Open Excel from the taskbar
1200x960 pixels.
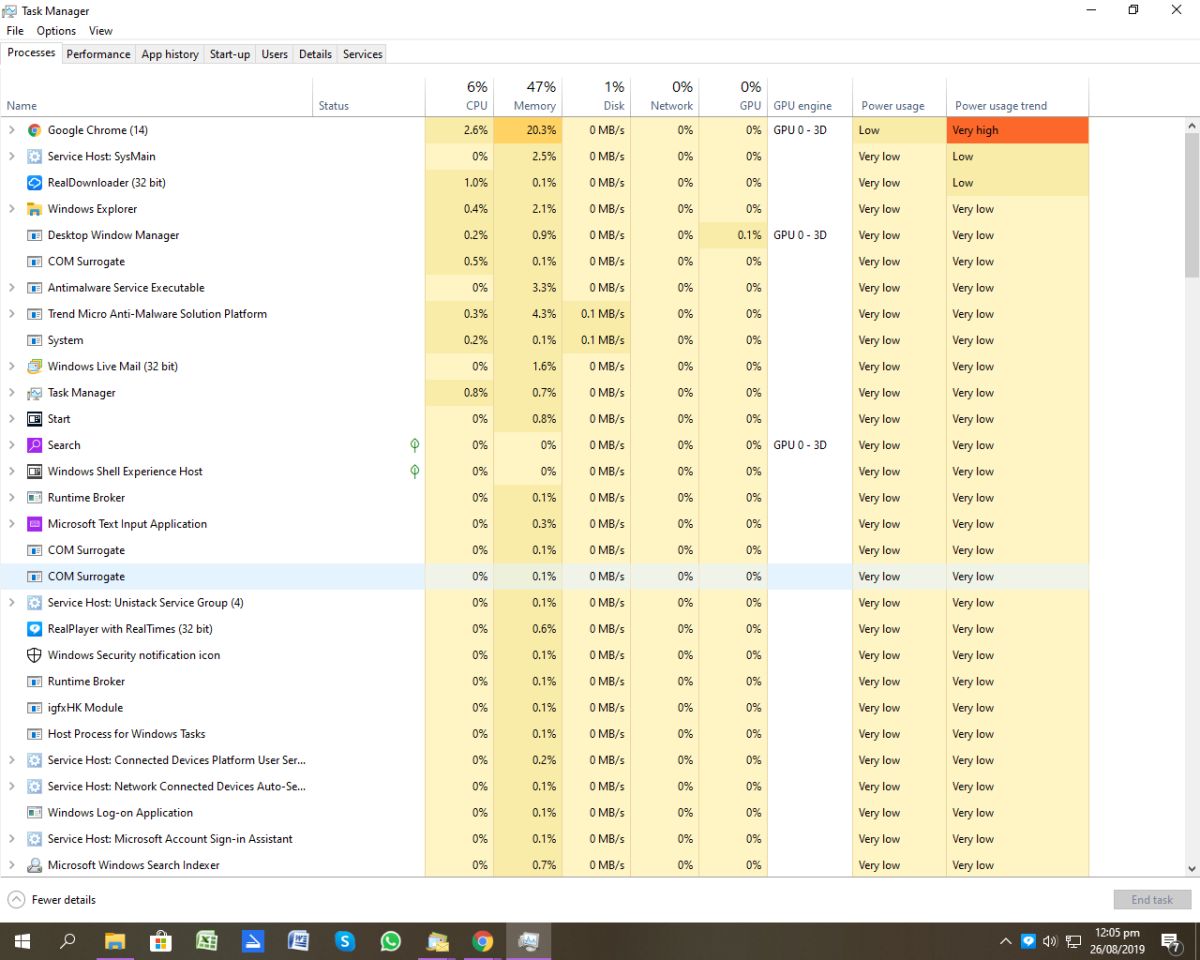pos(207,941)
